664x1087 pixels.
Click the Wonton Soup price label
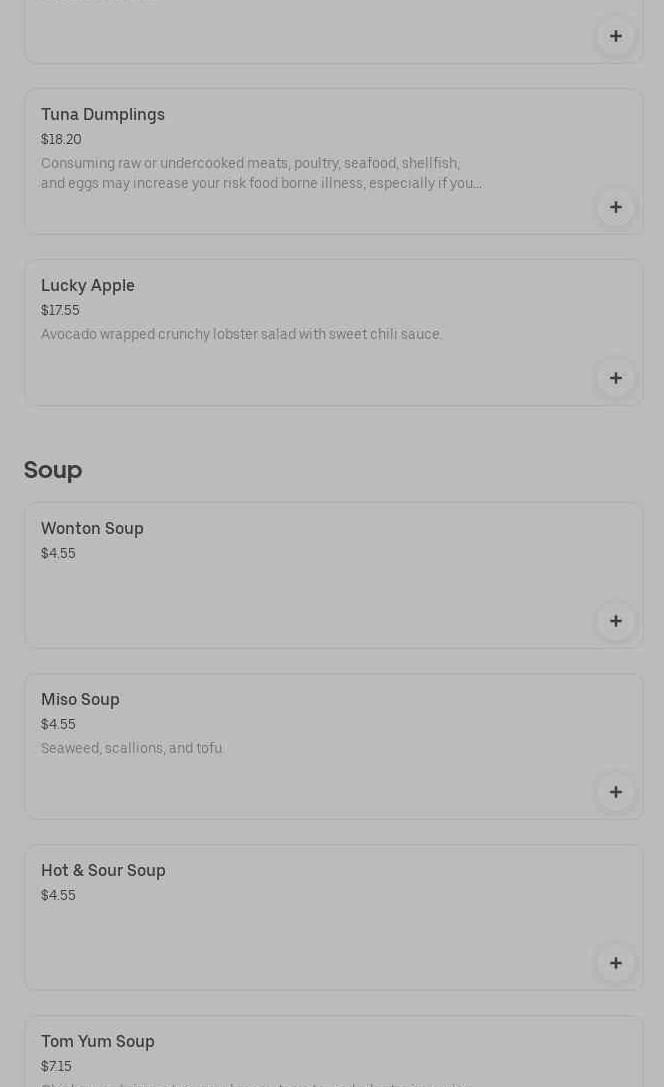pos(58,554)
